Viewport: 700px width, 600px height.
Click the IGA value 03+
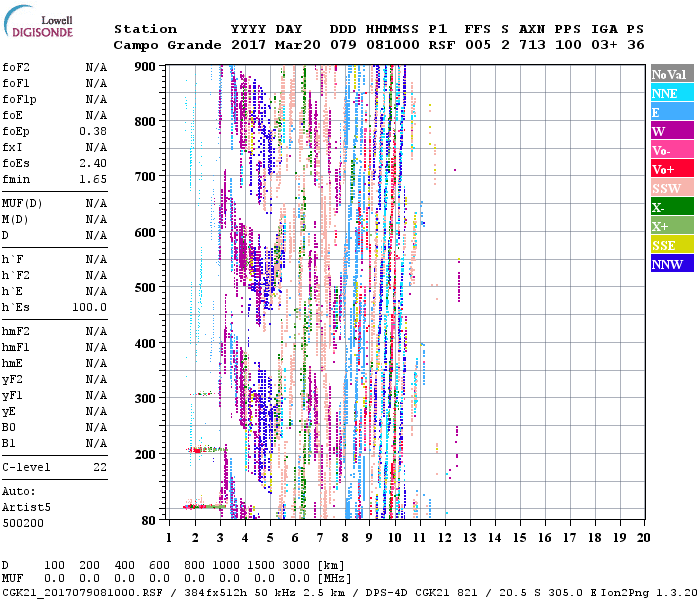tap(604, 45)
